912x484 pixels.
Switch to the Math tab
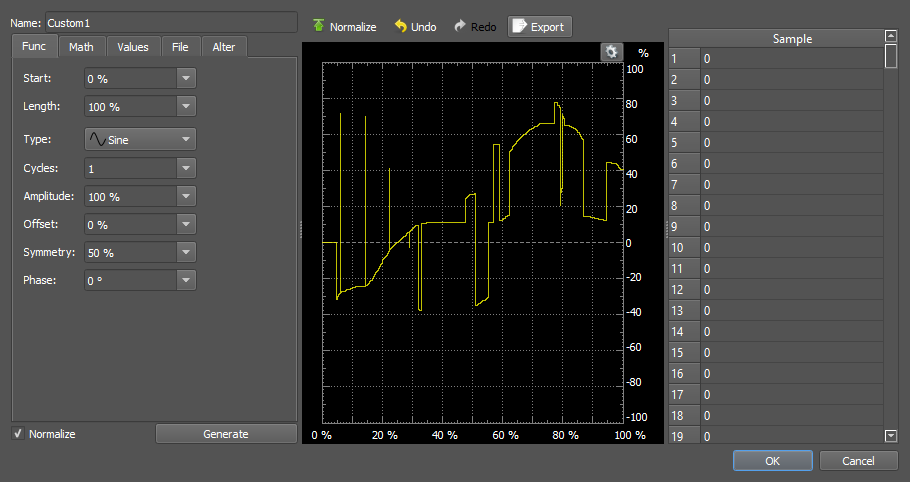tap(81, 47)
